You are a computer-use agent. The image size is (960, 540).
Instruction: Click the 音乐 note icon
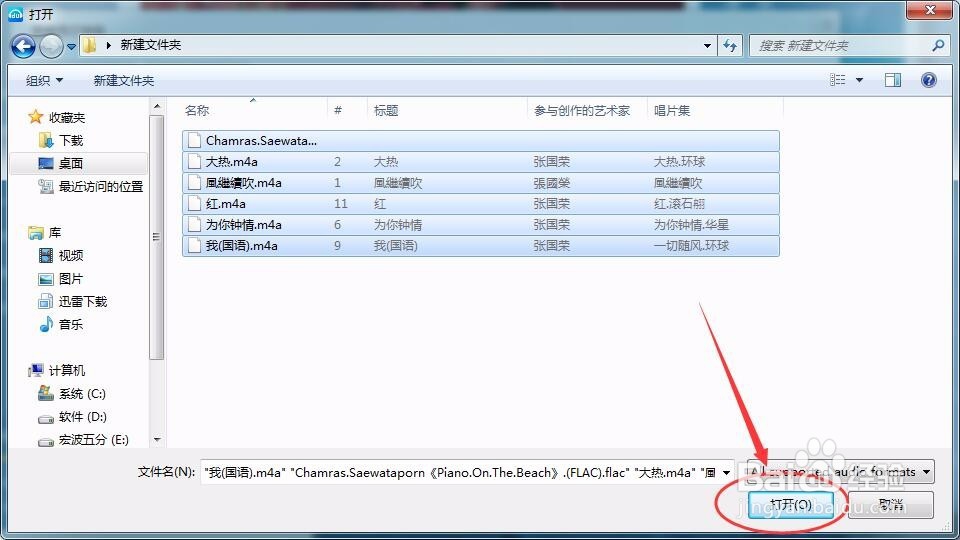pyautogui.click(x=46, y=324)
